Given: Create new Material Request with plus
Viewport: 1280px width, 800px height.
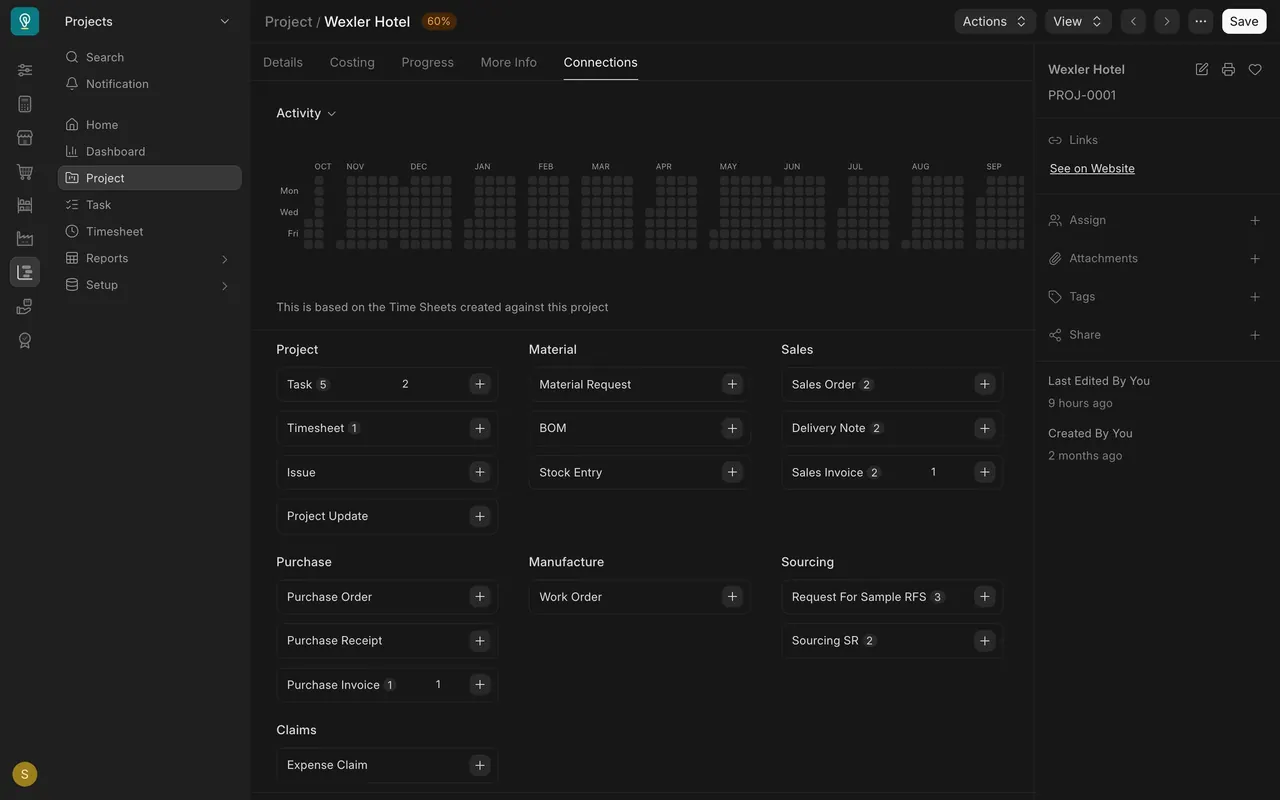Looking at the screenshot, I should [x=732, y=384].
